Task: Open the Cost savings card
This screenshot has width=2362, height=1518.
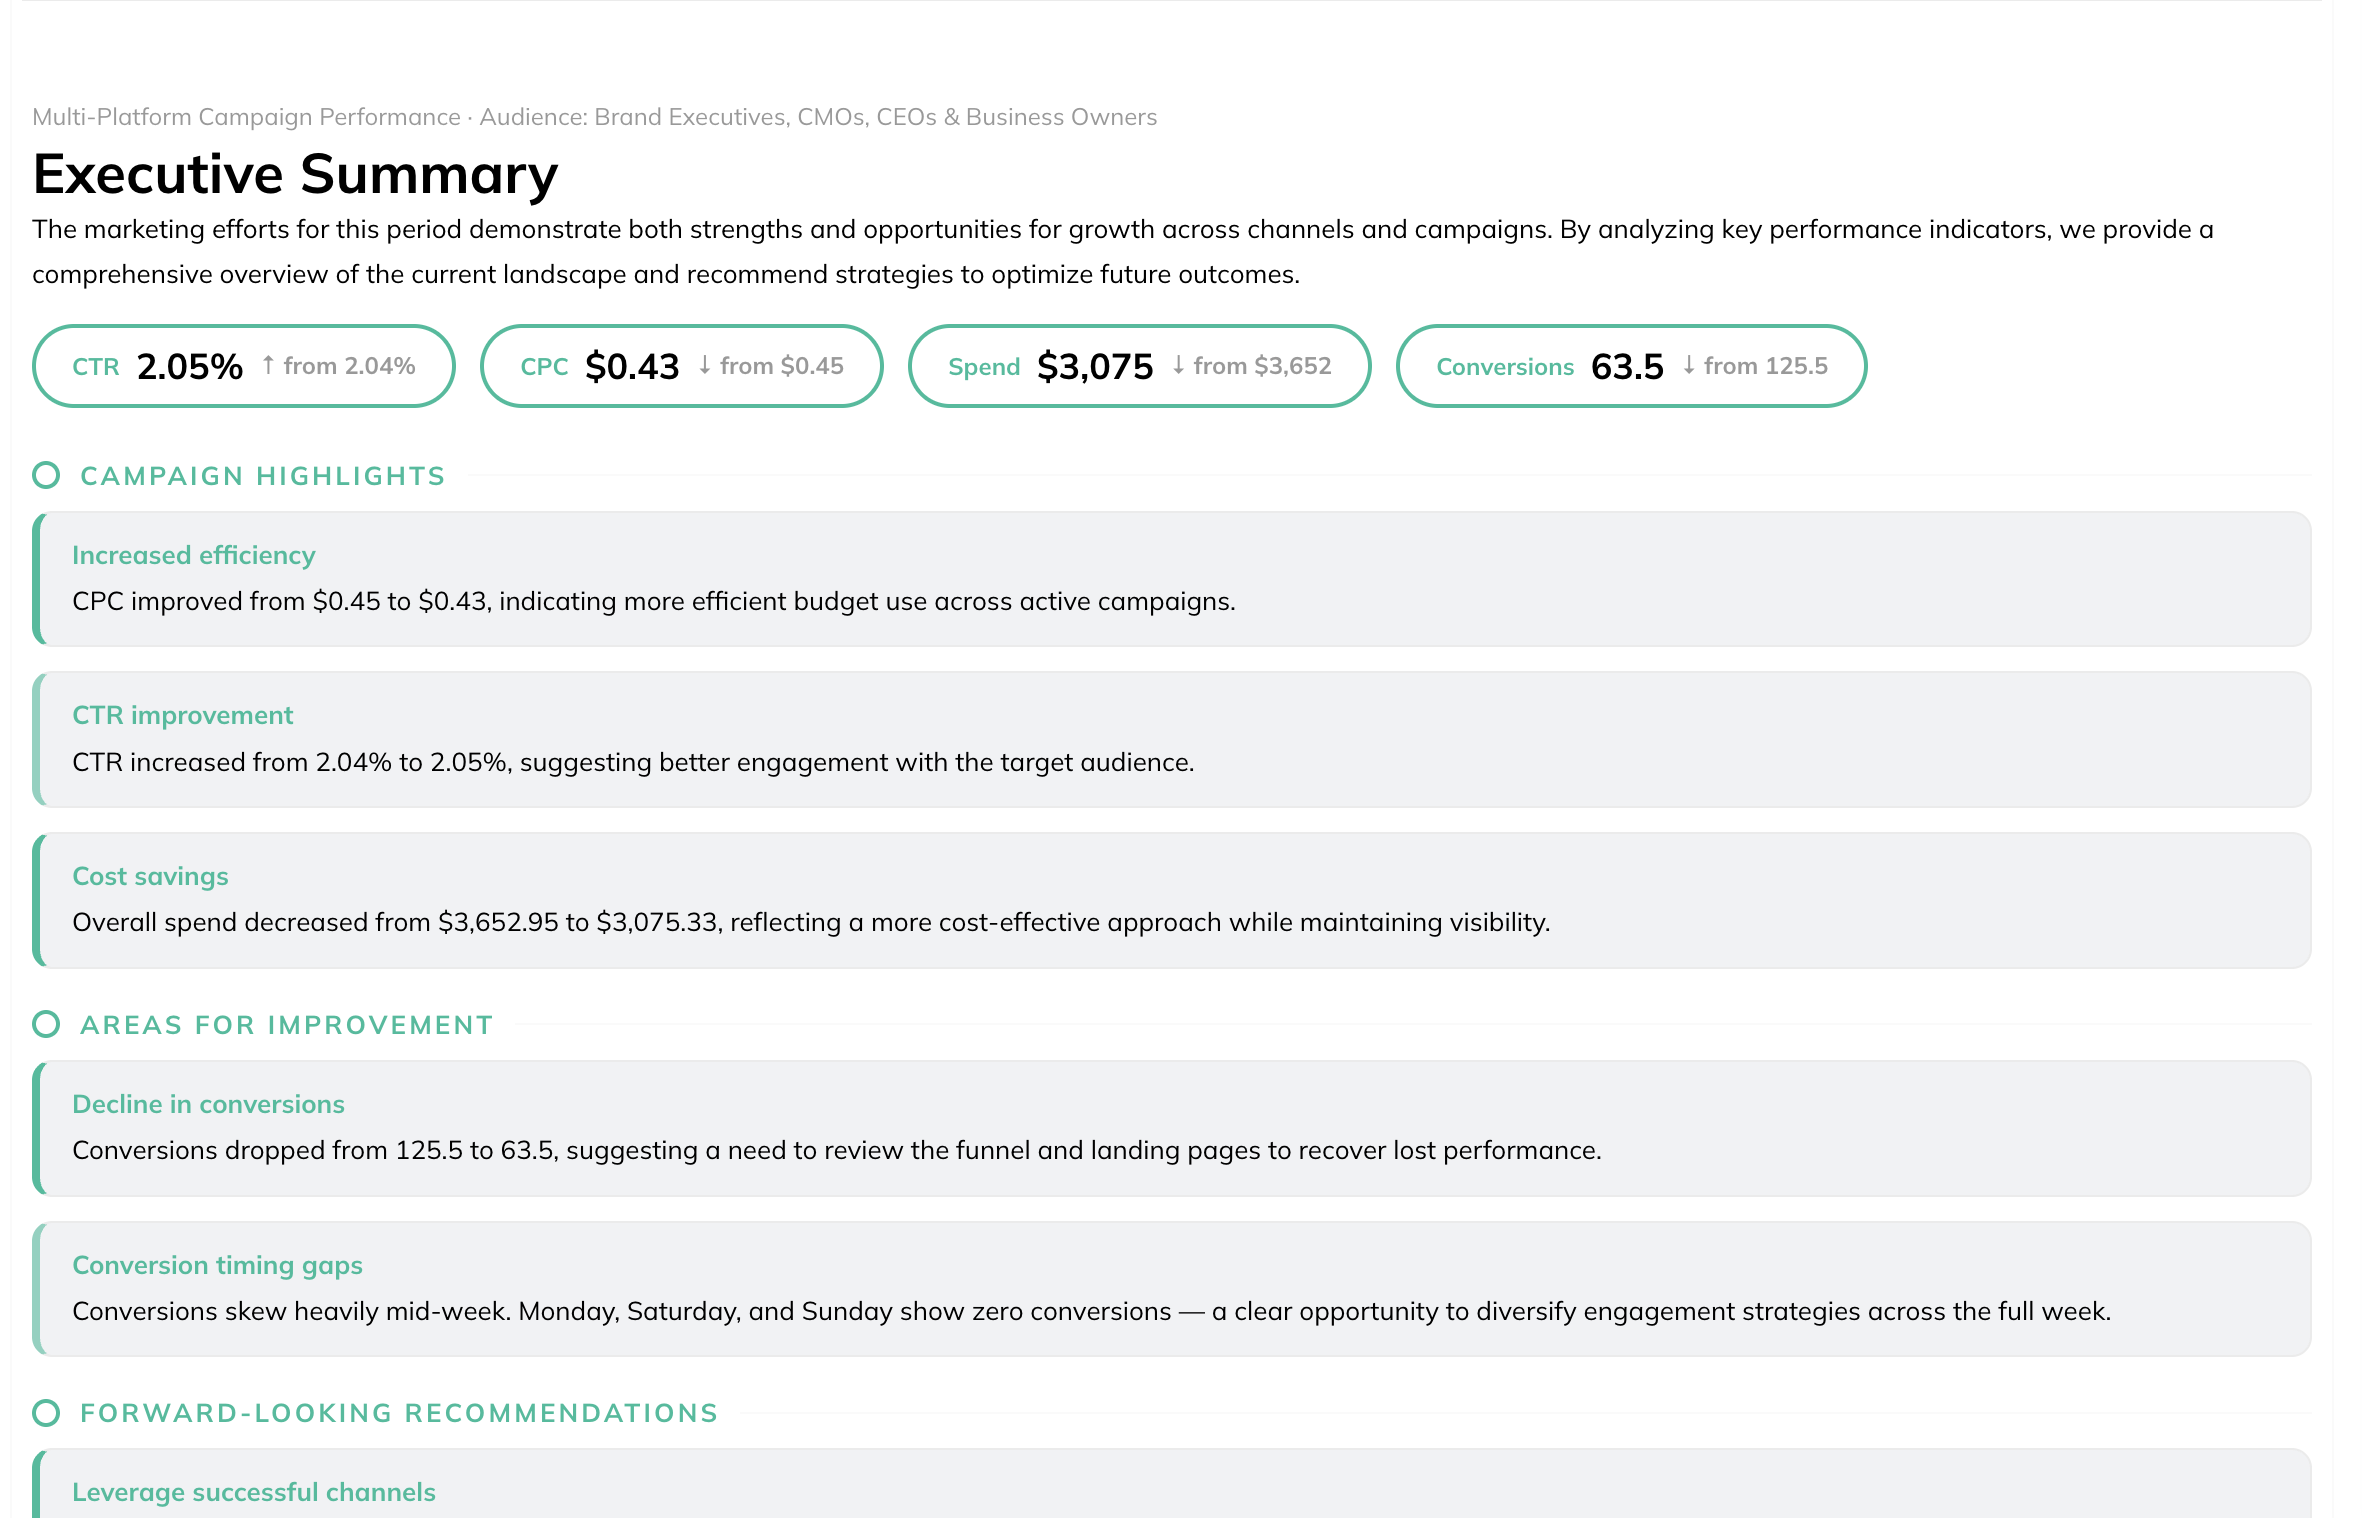Action: click(x=1172, y=900)
